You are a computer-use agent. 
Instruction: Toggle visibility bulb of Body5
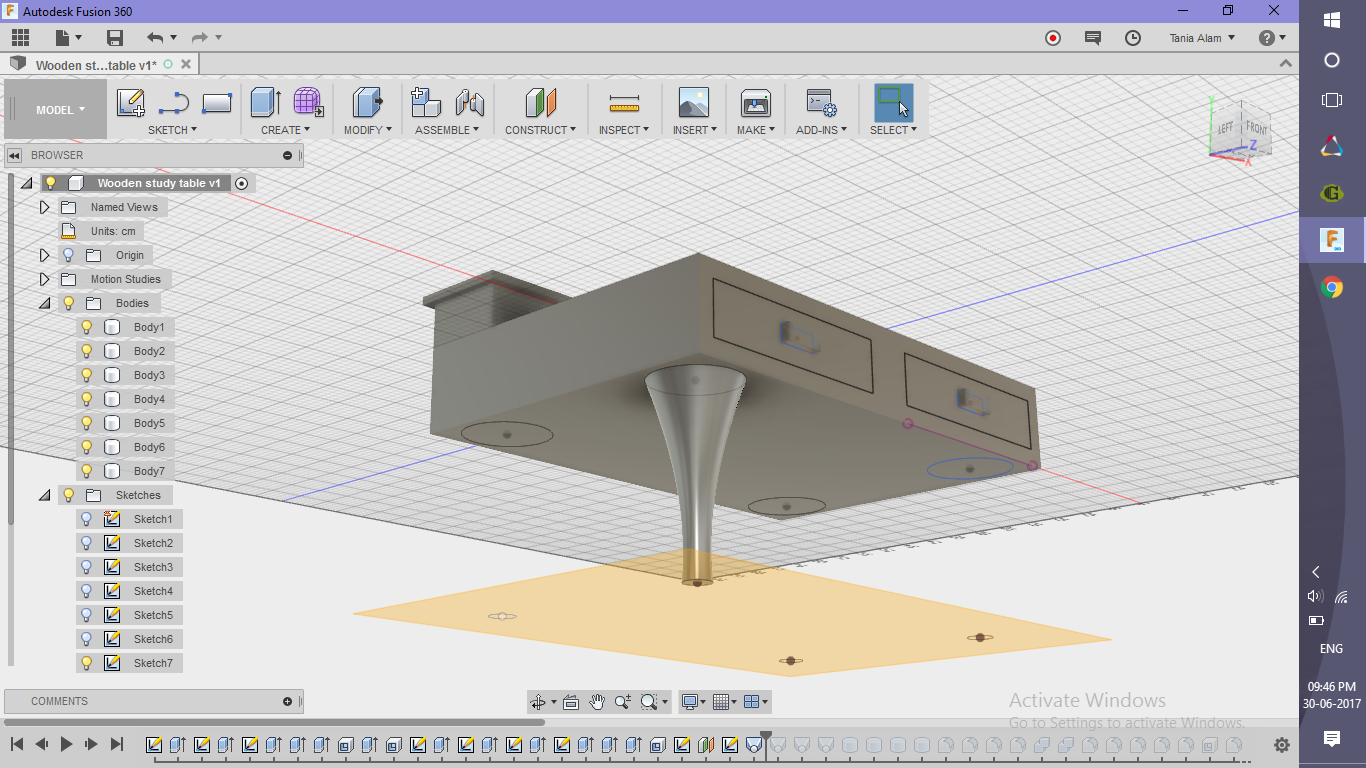coord(87,423)
